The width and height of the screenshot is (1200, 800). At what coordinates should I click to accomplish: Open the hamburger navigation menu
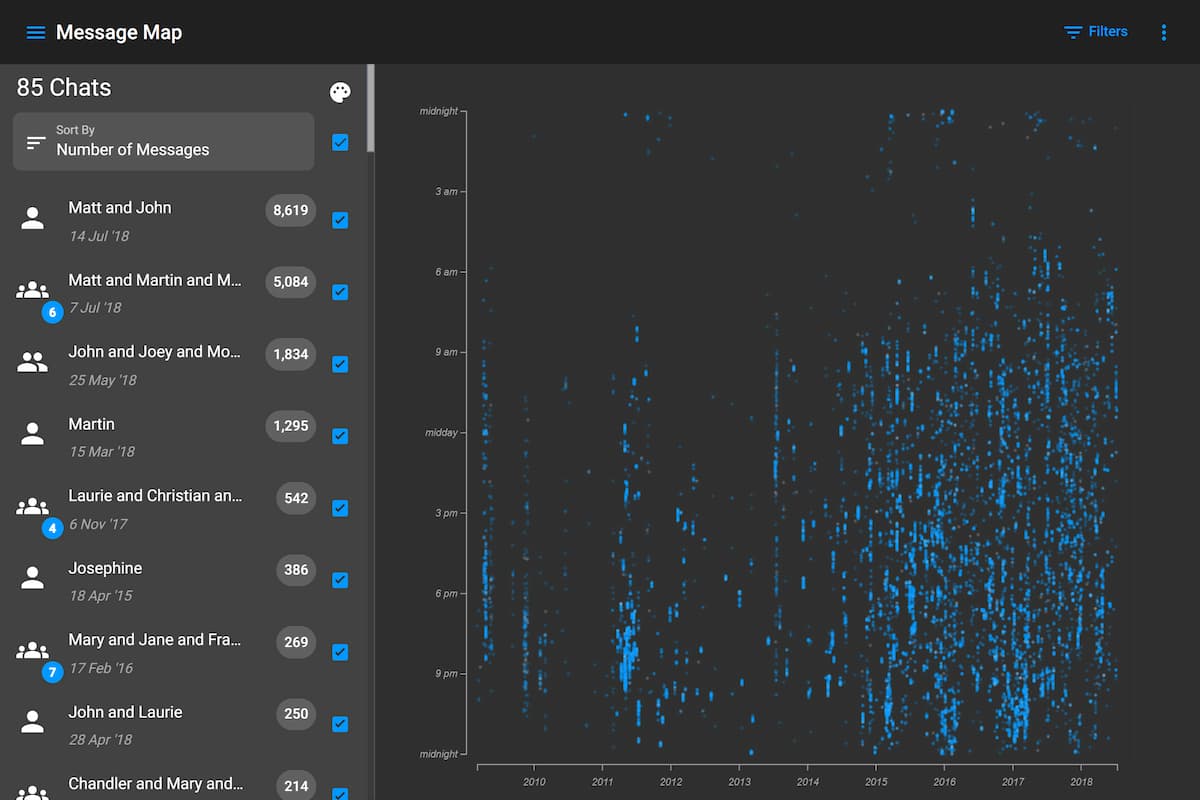(x=35, y=32)
